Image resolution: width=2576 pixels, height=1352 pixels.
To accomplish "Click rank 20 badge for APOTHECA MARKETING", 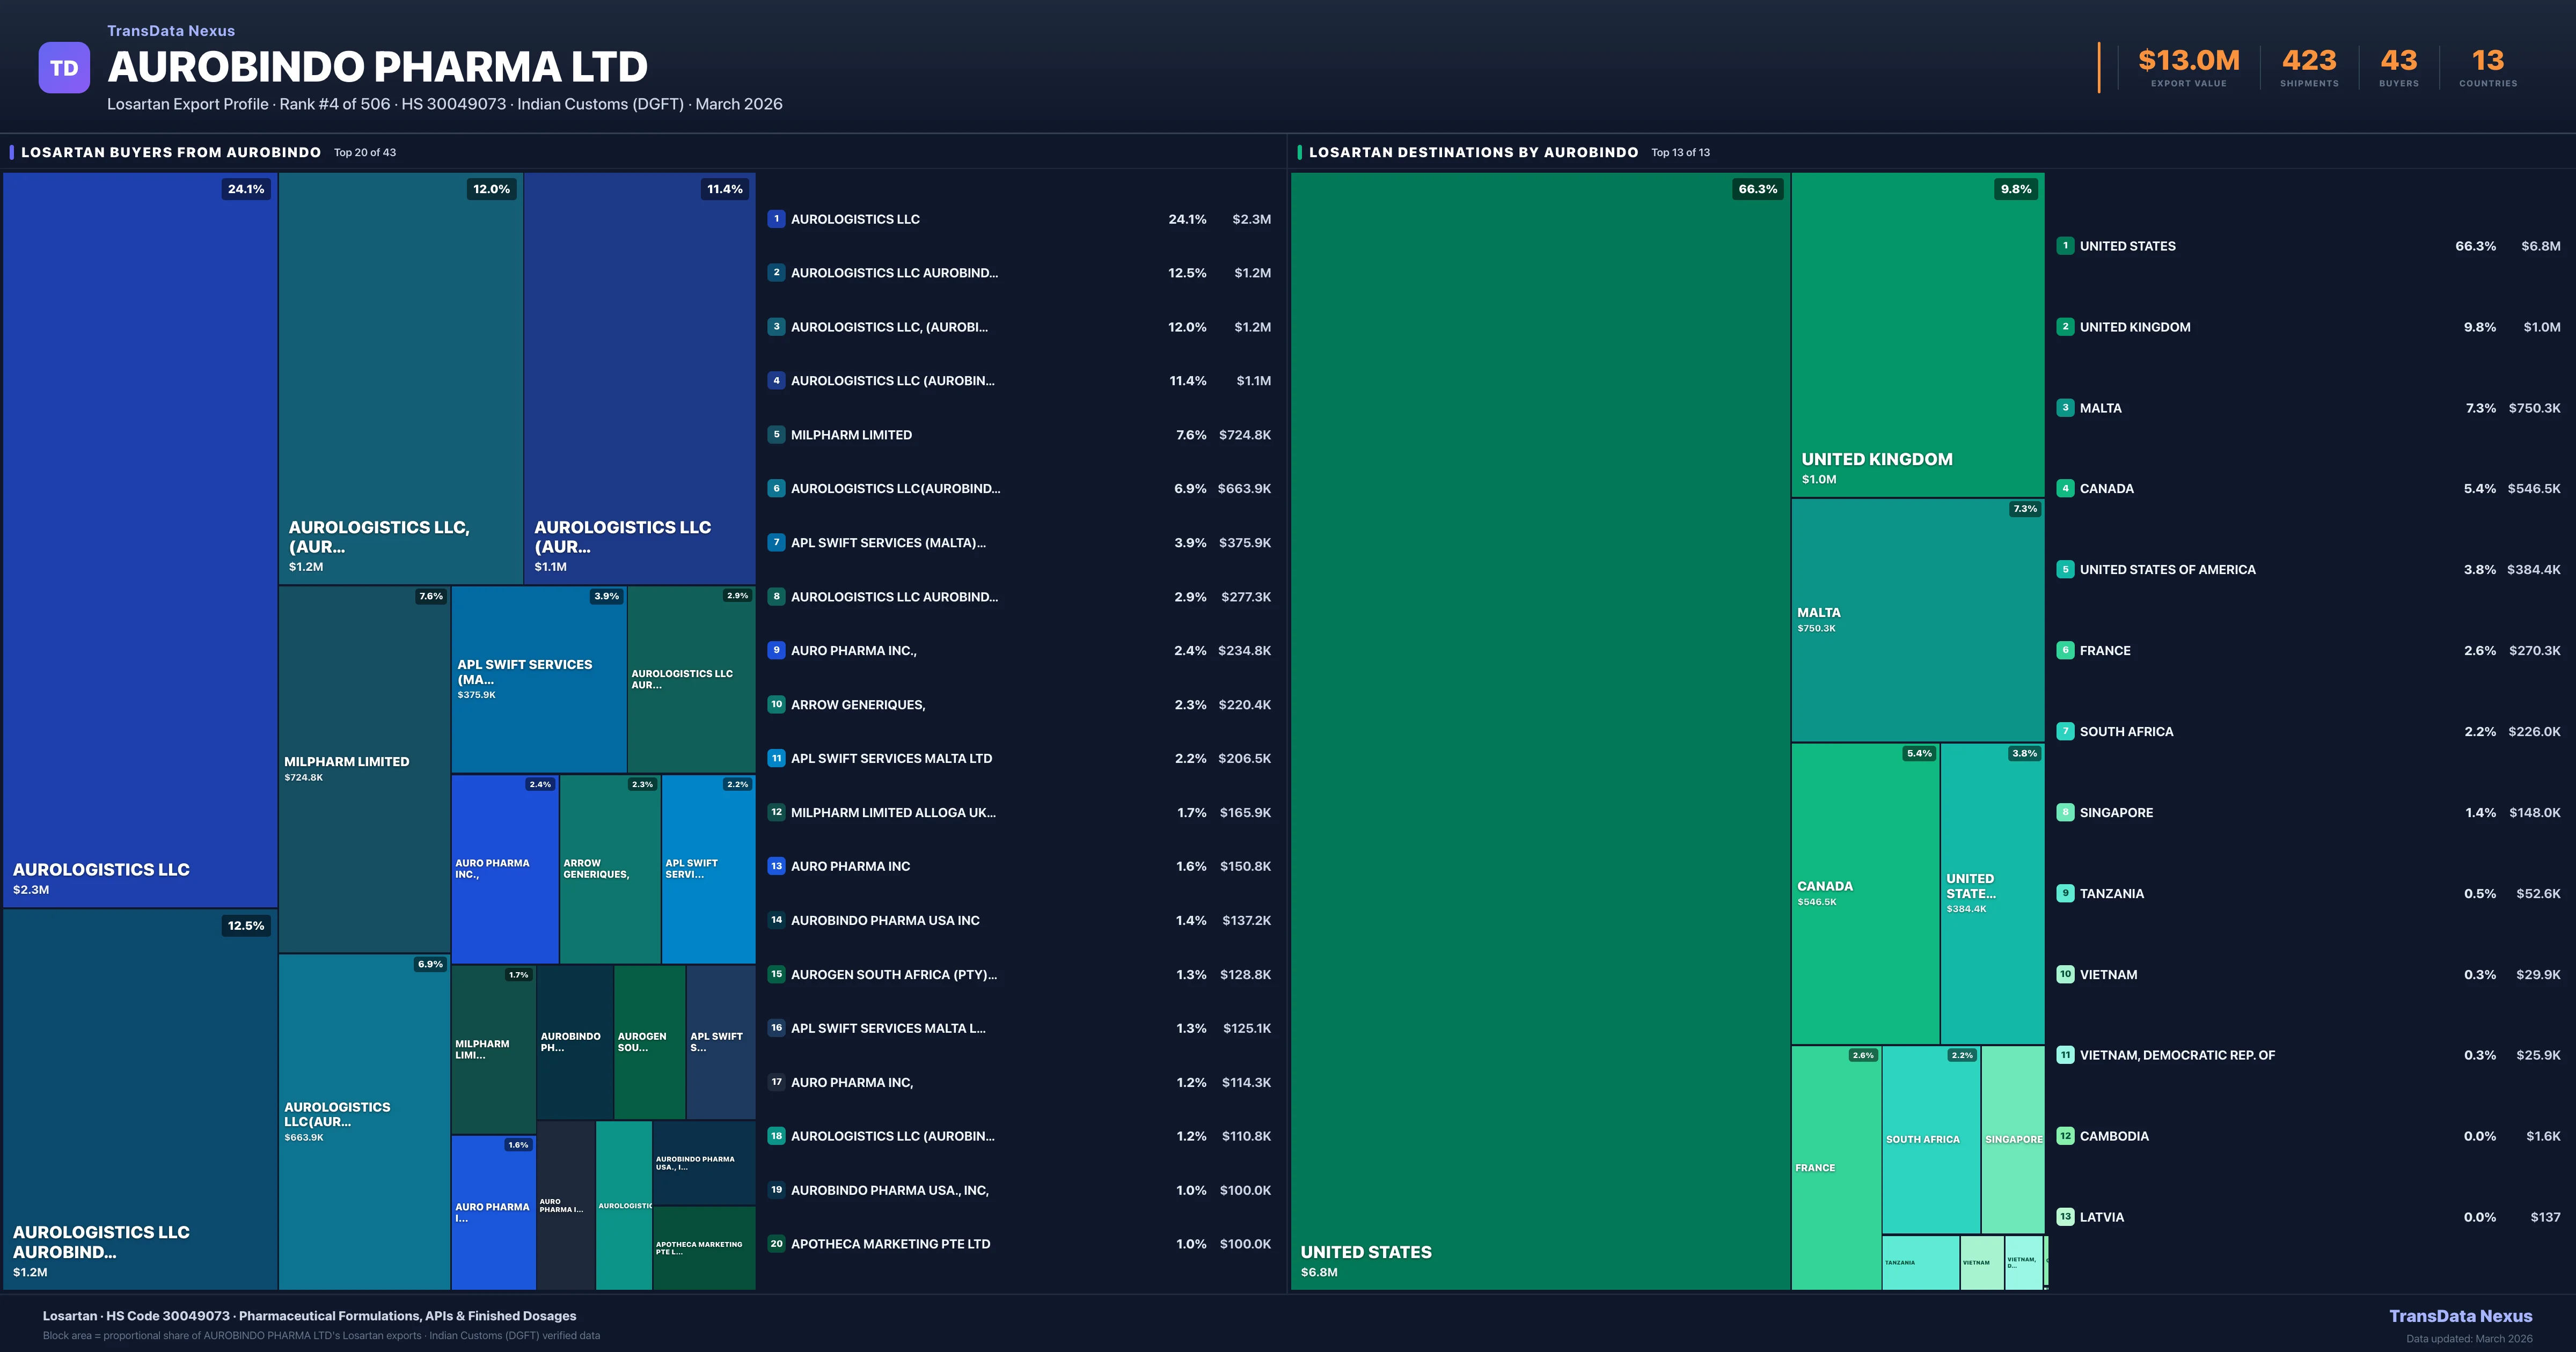I will [x=776, y=1244].
